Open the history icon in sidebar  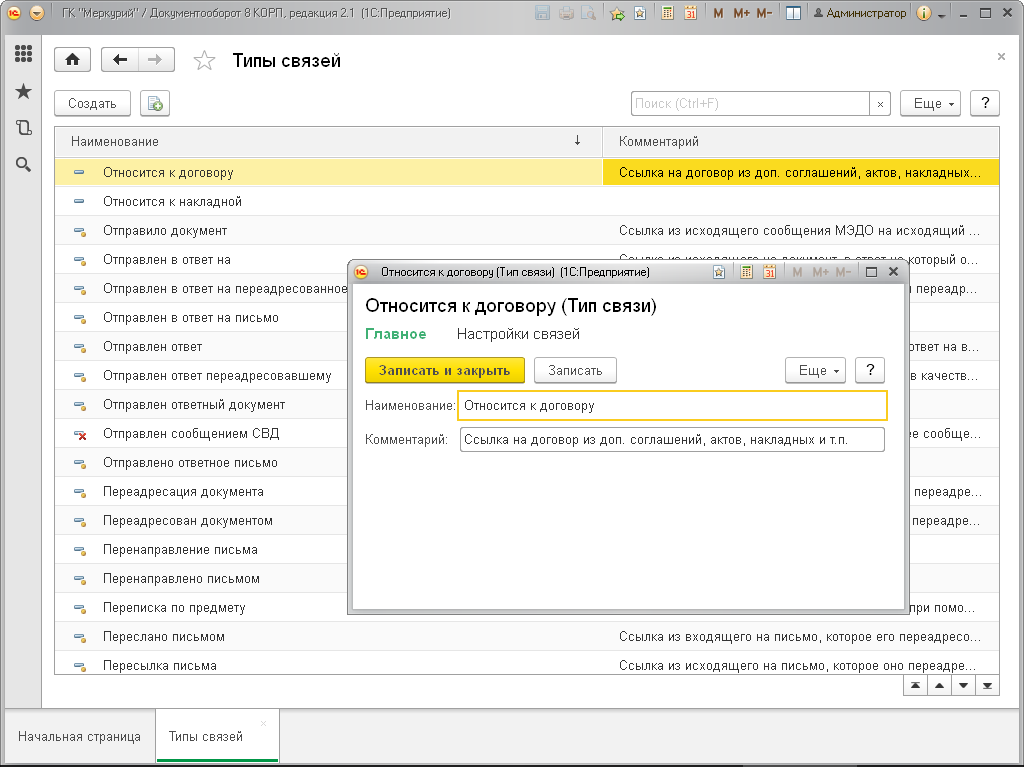(24, 127)
